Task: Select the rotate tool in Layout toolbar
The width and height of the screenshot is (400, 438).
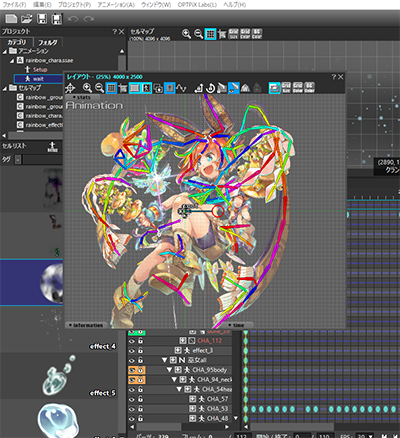Action: click(210, 88)
